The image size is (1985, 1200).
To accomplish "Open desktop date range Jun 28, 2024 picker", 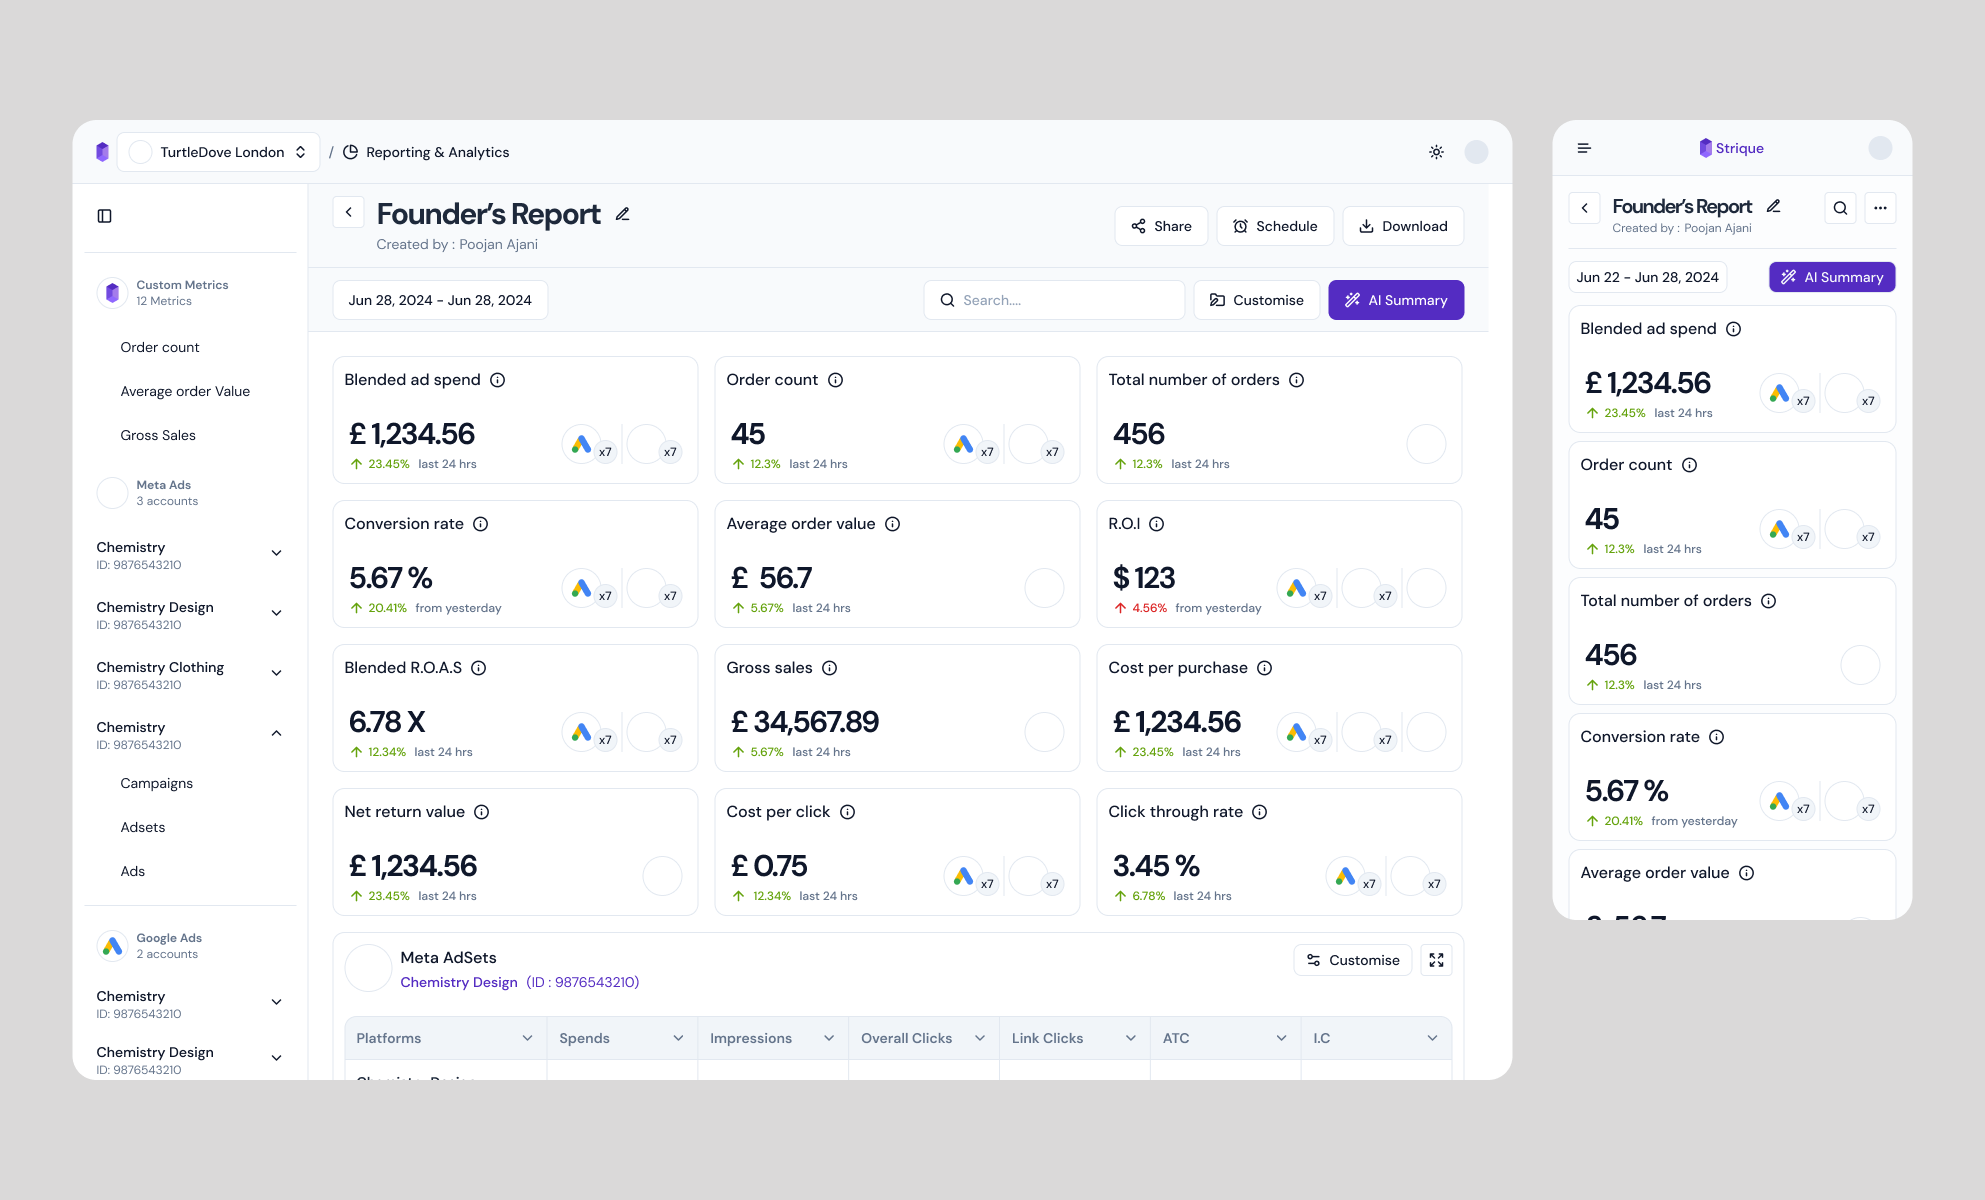I will (440, 300).
